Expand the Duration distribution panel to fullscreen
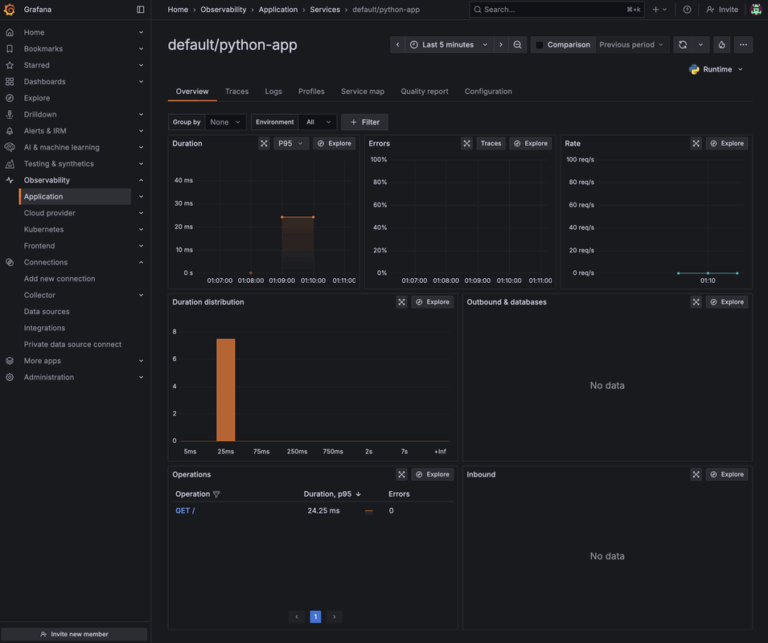Screen dimensions: 768x643 [402, 302]
